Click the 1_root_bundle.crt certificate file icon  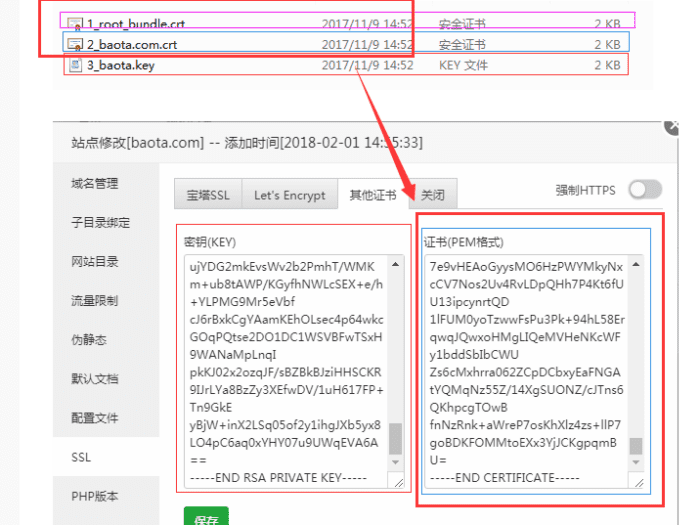point(75,22)
